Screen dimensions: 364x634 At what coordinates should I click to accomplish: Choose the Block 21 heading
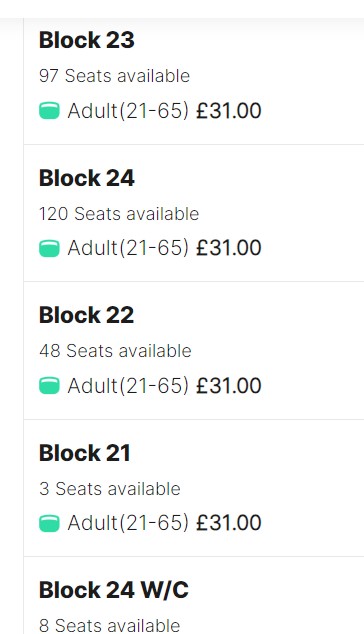coord(85,452)
